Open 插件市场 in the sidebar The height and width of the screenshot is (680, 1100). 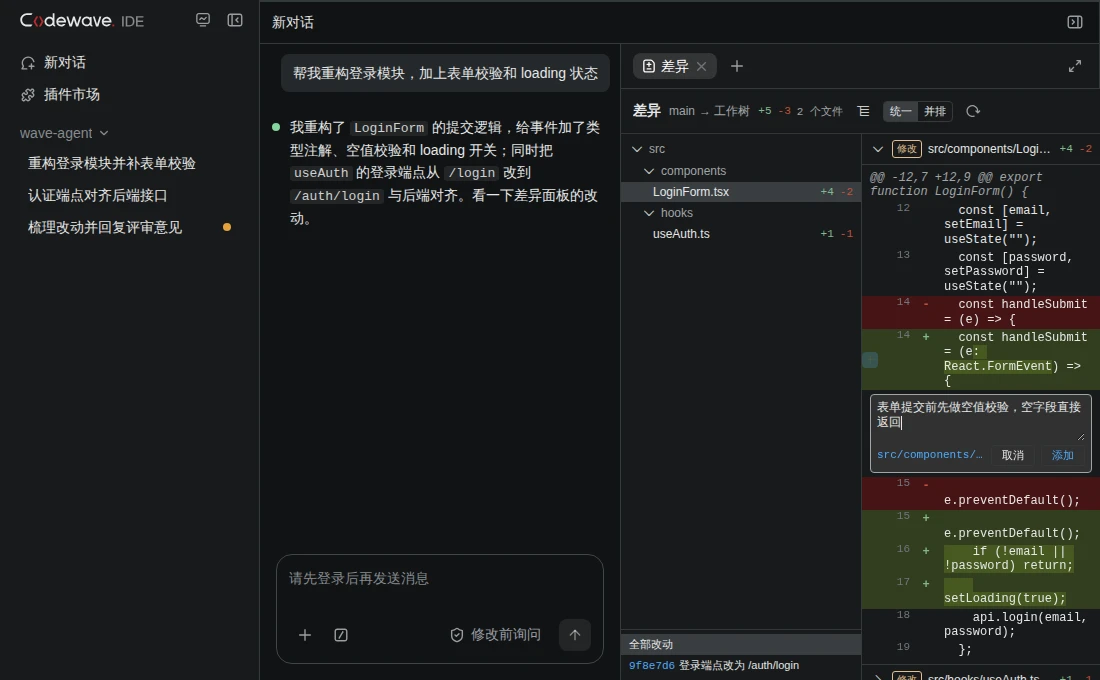(72, 95)
